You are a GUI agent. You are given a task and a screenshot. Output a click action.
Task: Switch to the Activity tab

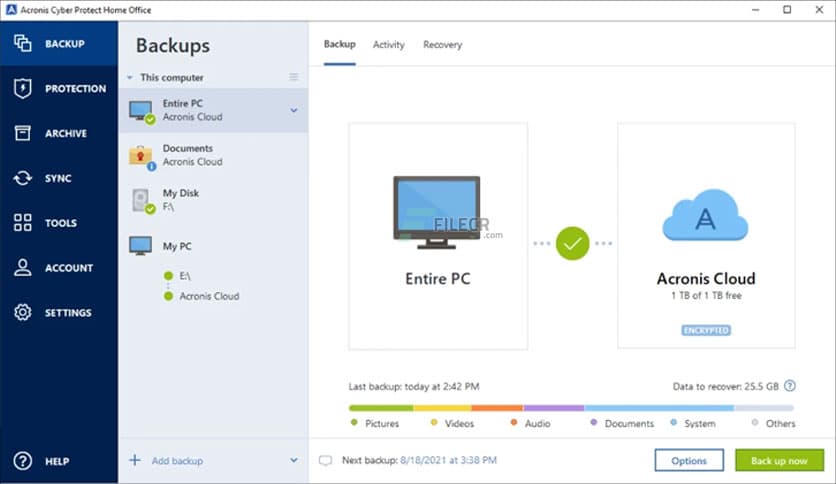pyautogui.click(x=388, y=45)
